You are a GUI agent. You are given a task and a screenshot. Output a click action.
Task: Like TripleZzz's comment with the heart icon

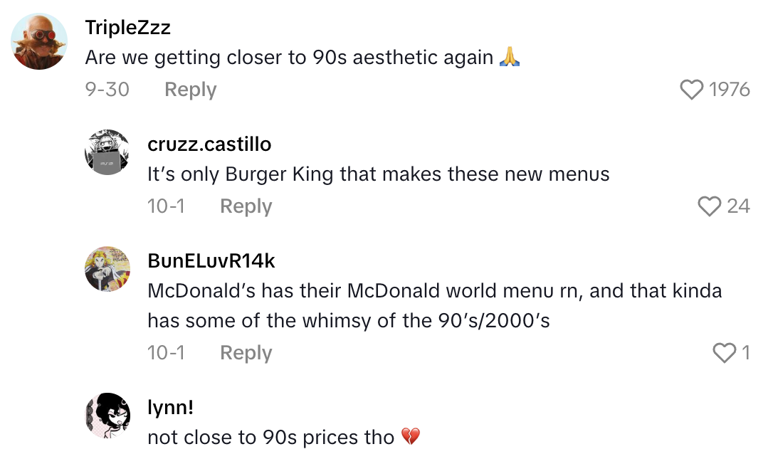pos(691,90)
